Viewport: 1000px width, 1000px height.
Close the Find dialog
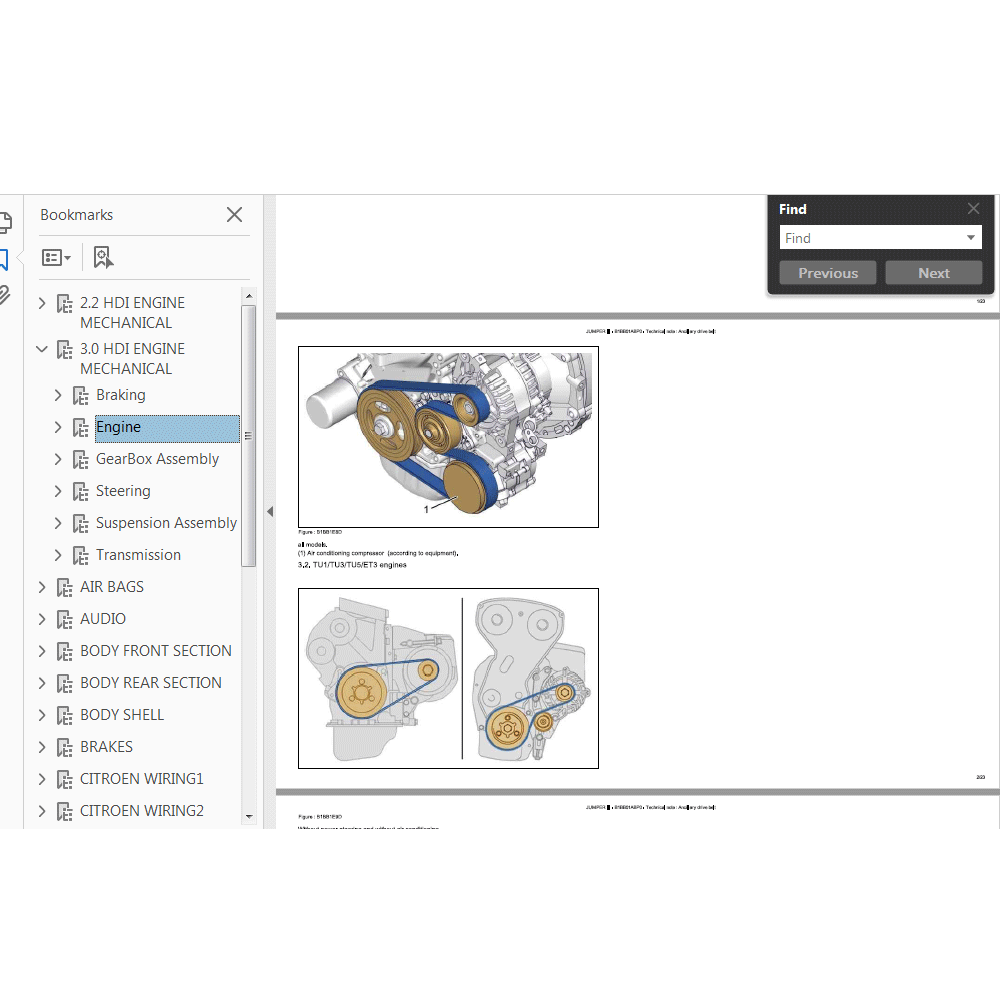[973, 209]
